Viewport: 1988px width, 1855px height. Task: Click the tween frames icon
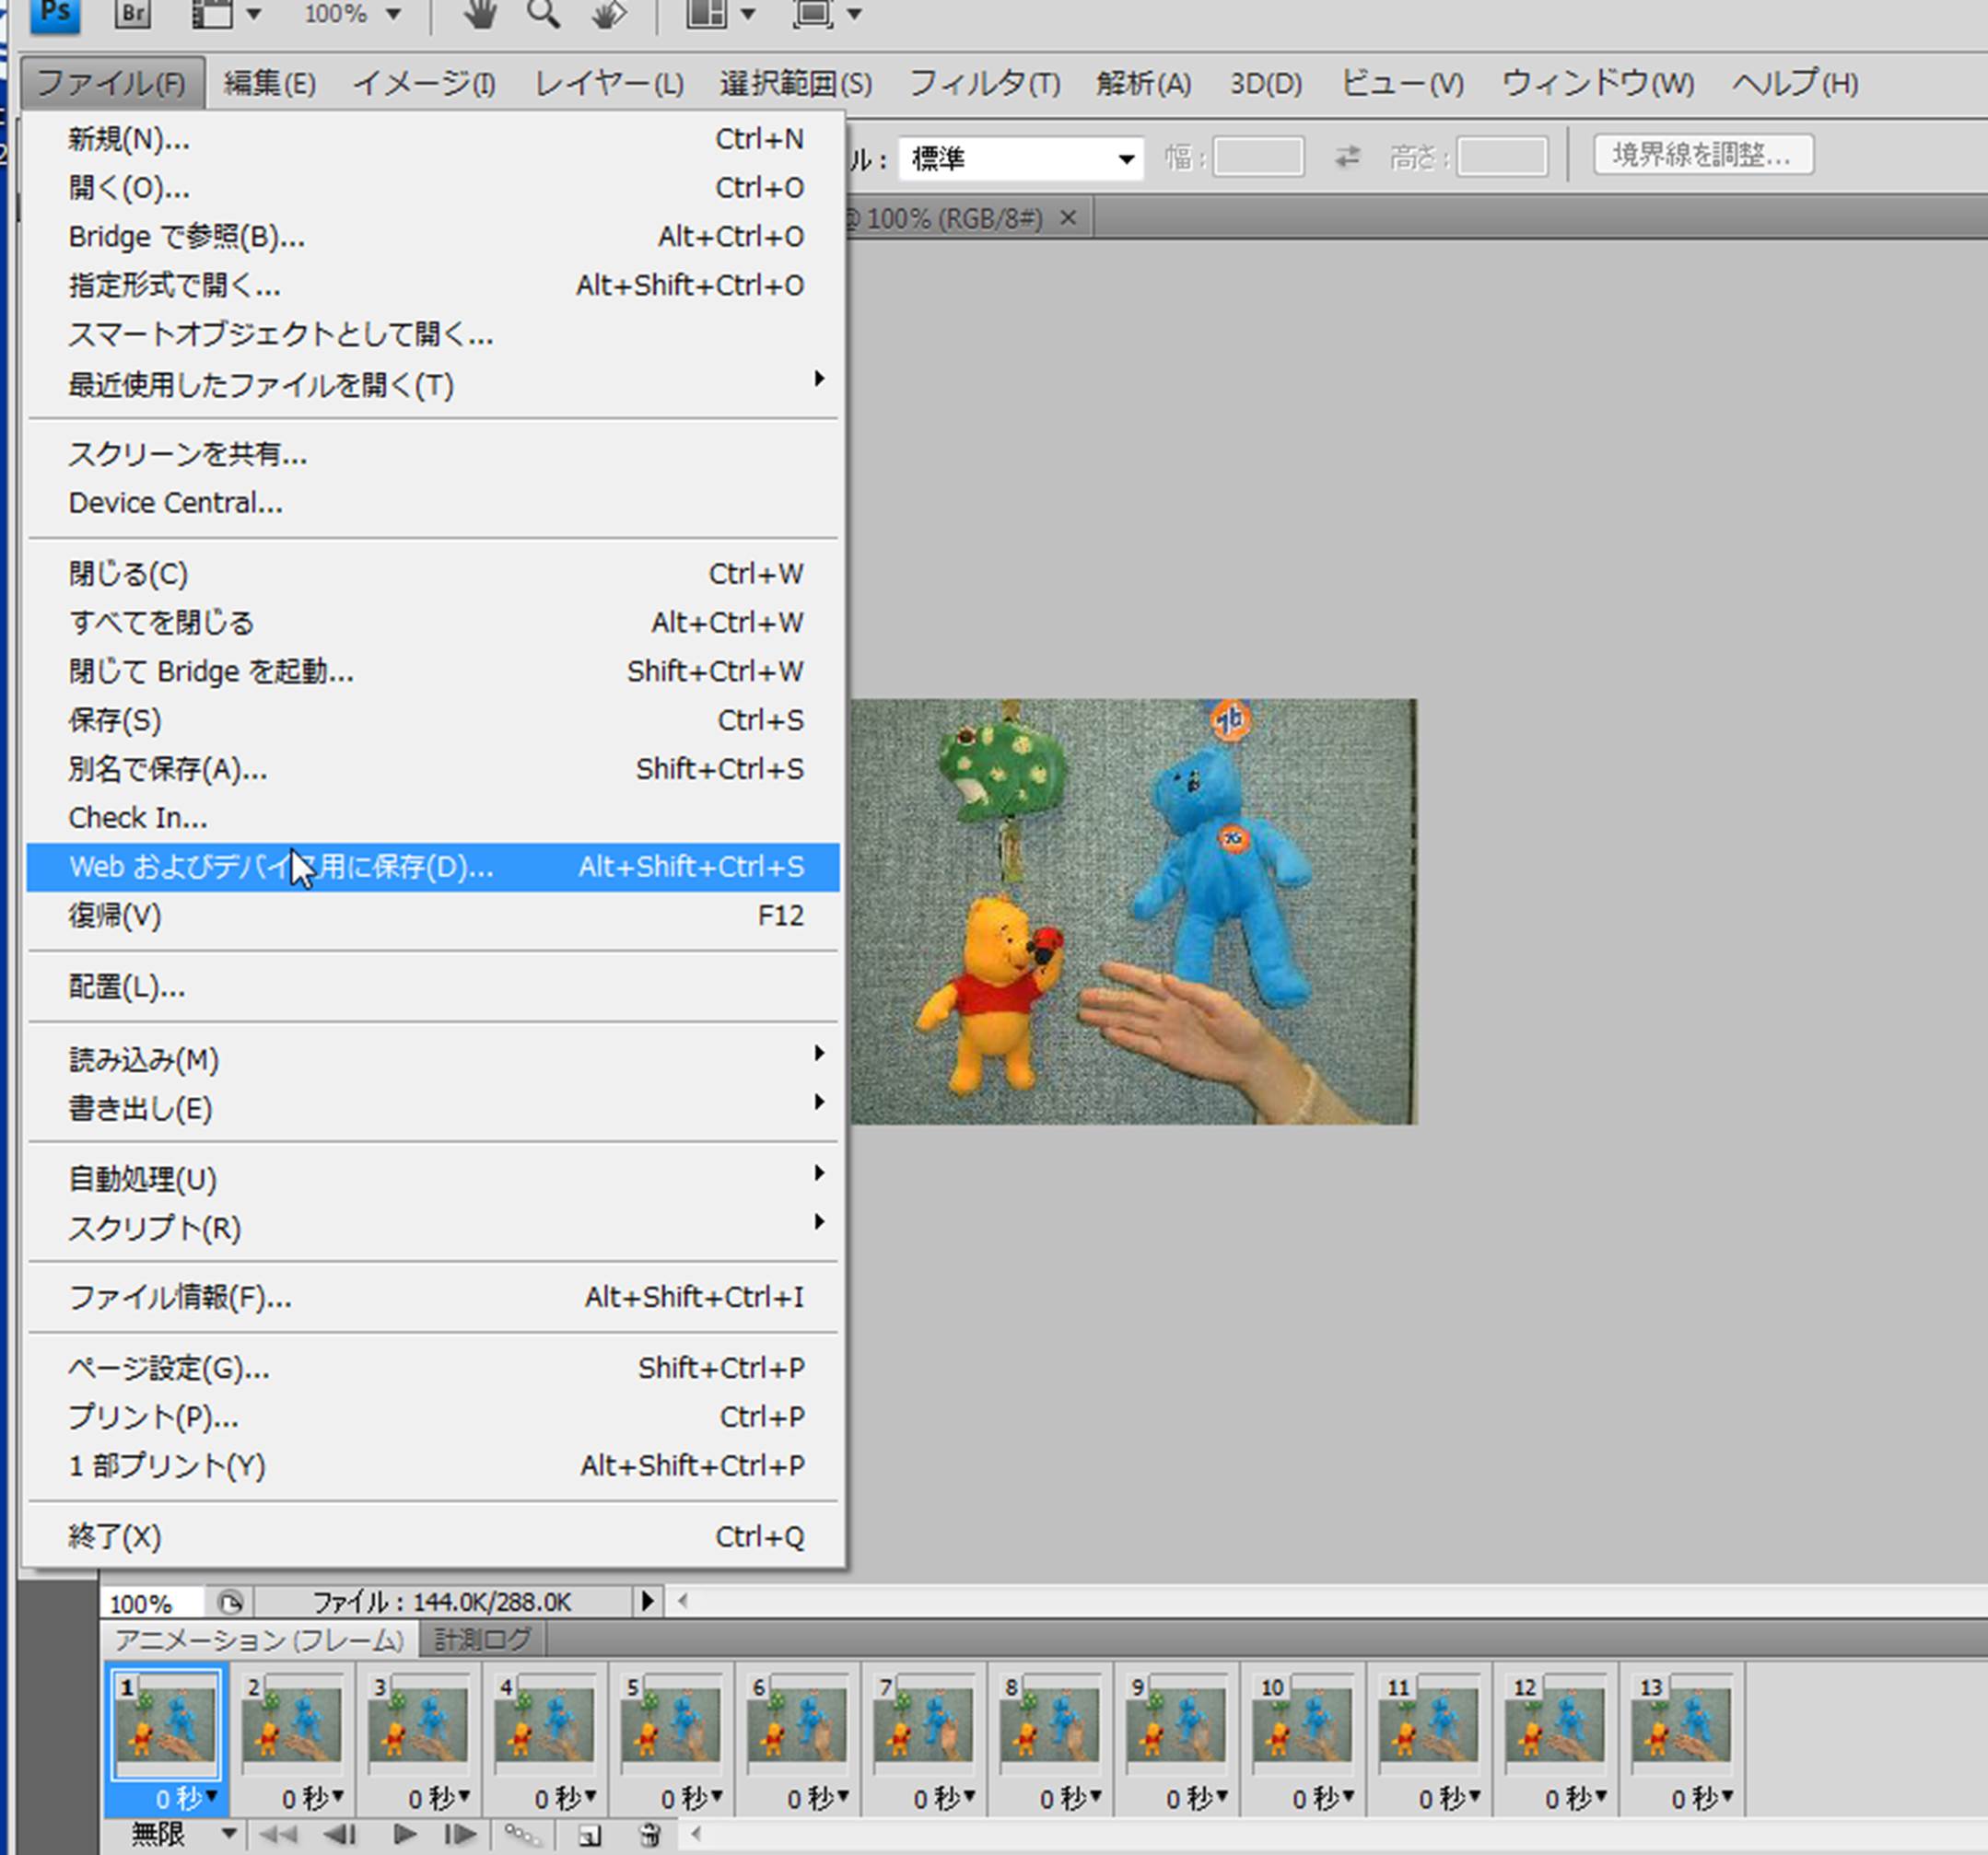point(521,1834)
